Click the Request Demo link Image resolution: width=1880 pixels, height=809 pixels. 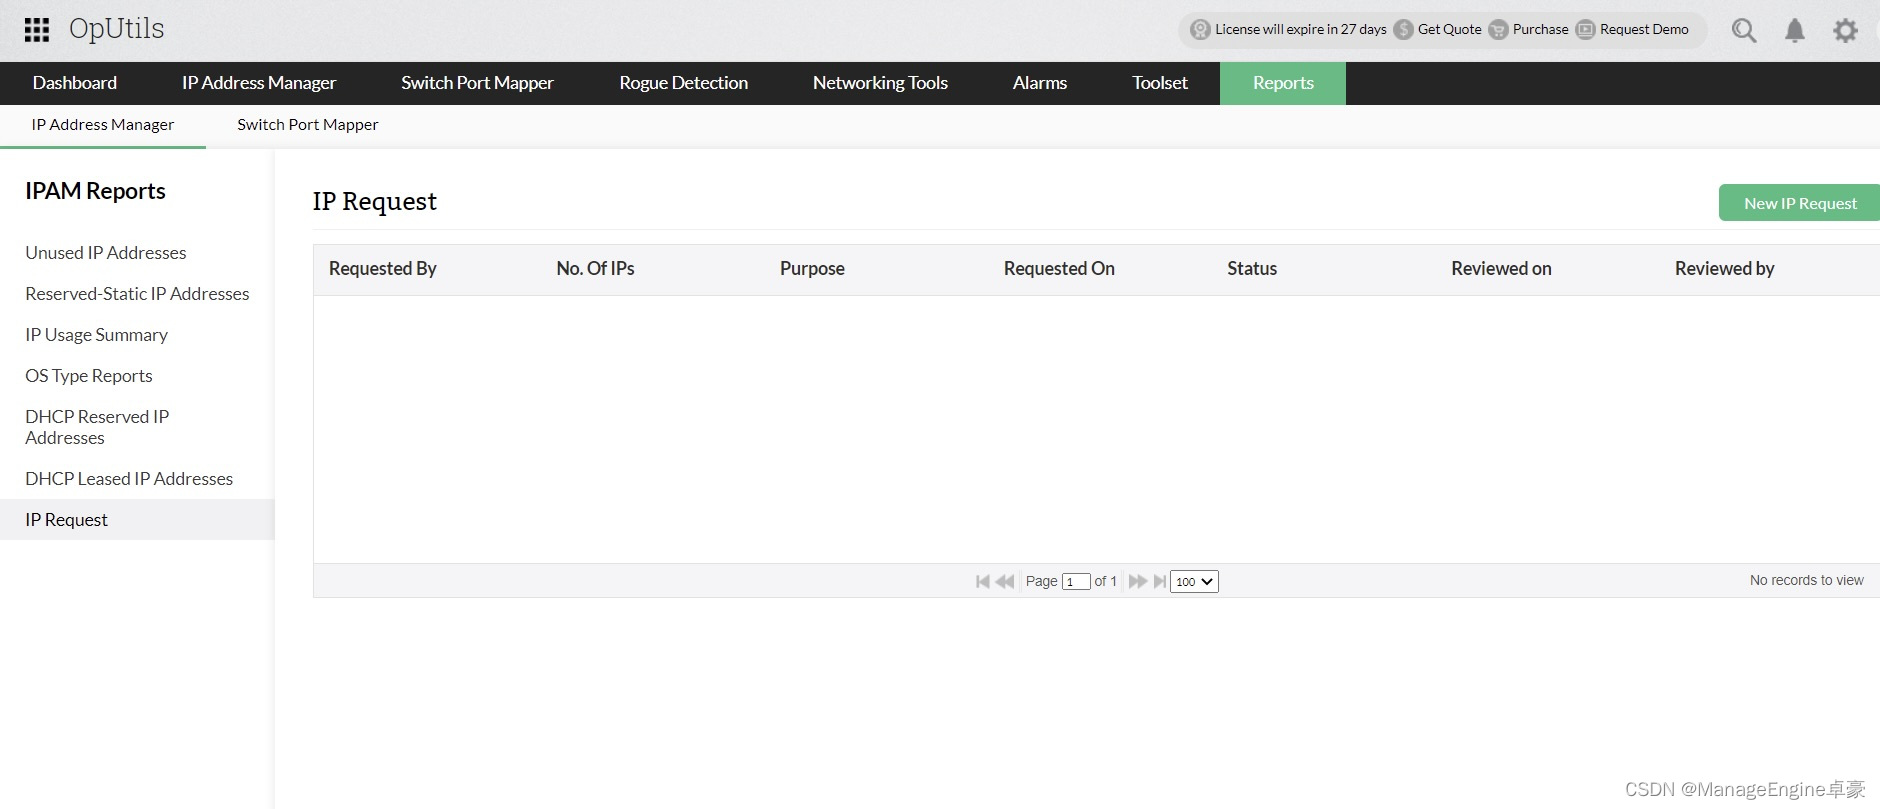pos(1644,30)
